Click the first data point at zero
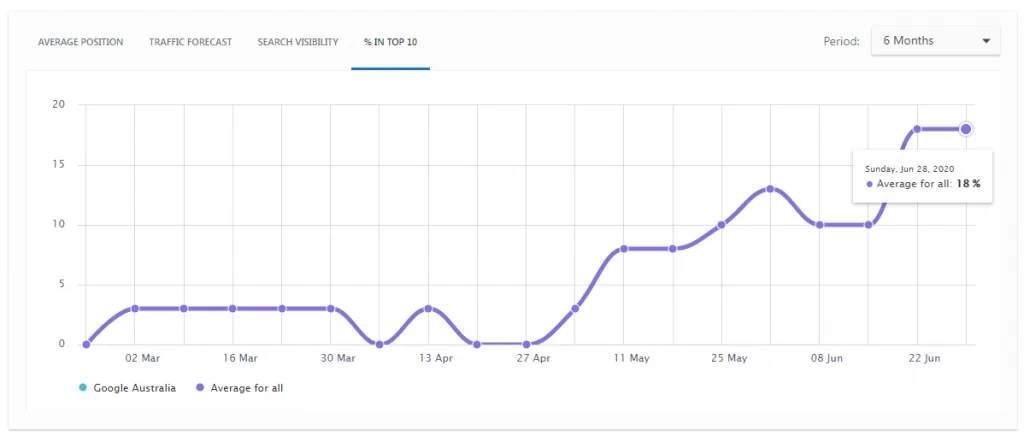The width and height of the screenshot is (1024, 436). (86, 344)
